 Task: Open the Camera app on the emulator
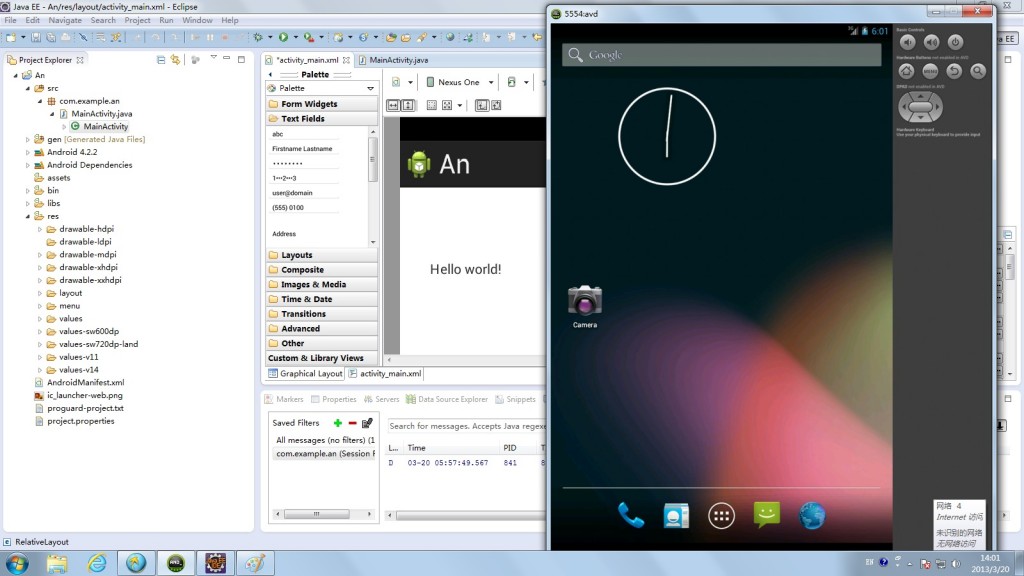[x=585, y=300]
